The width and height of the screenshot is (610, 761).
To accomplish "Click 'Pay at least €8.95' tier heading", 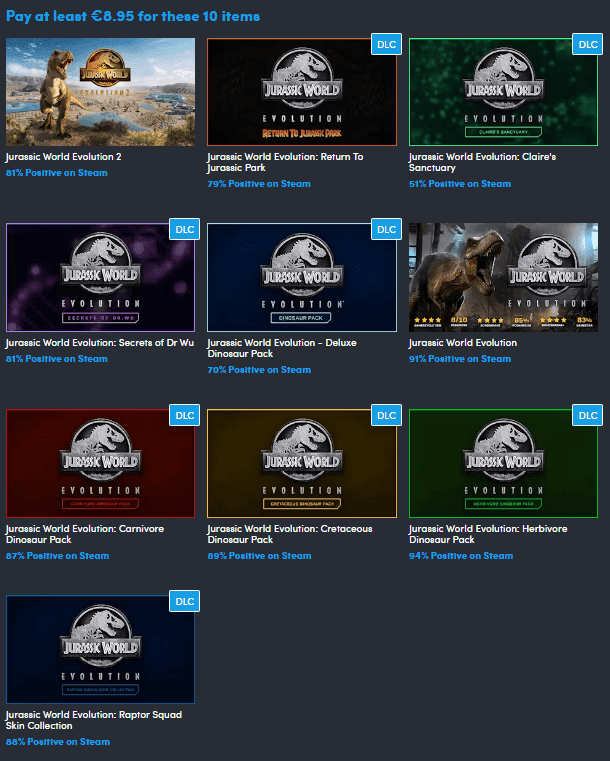I will tap(133, 16).
